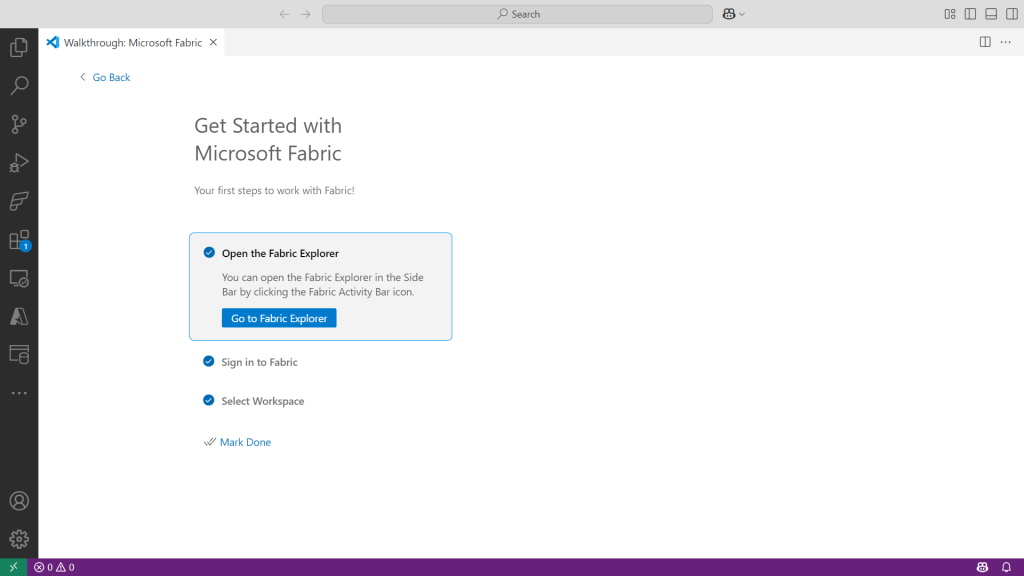Viewport: 1024px width, 576px height.
Task: Open notifications bell in status bar
Action: pyautogui.click(x=1006, y=567)
